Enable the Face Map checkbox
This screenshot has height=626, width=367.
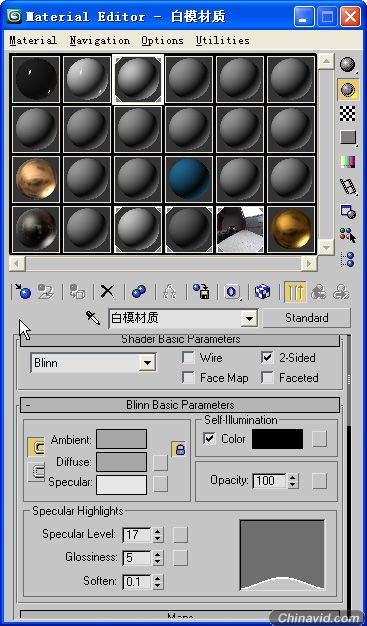[x=188, y=377]
